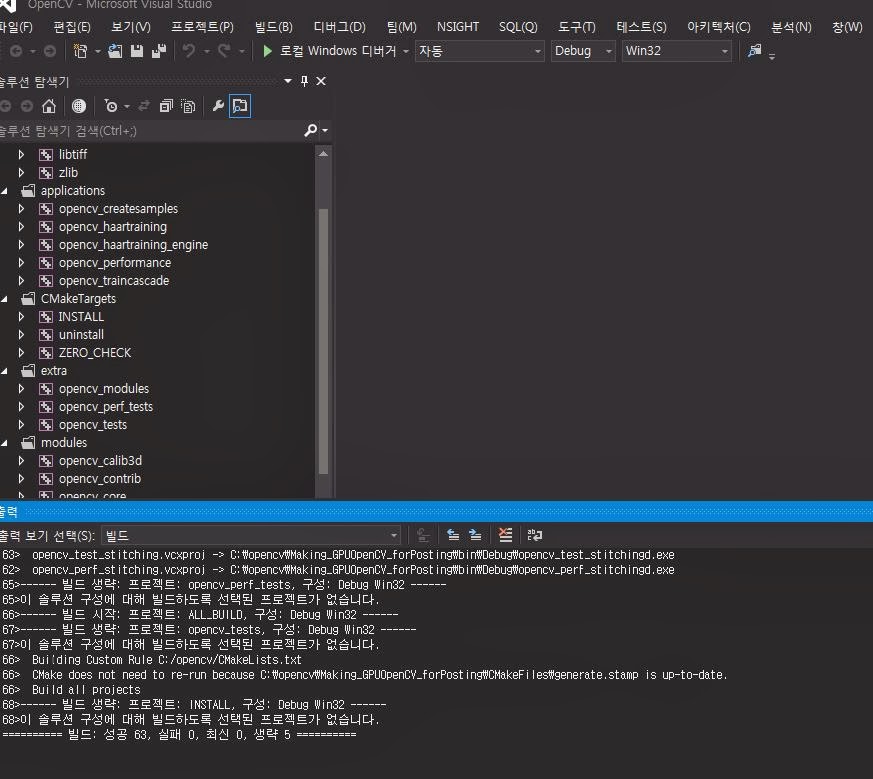Open Solution Explorer Properties via the wrench icon
This screenshot has width=873, height=779.
click(217, 105)
